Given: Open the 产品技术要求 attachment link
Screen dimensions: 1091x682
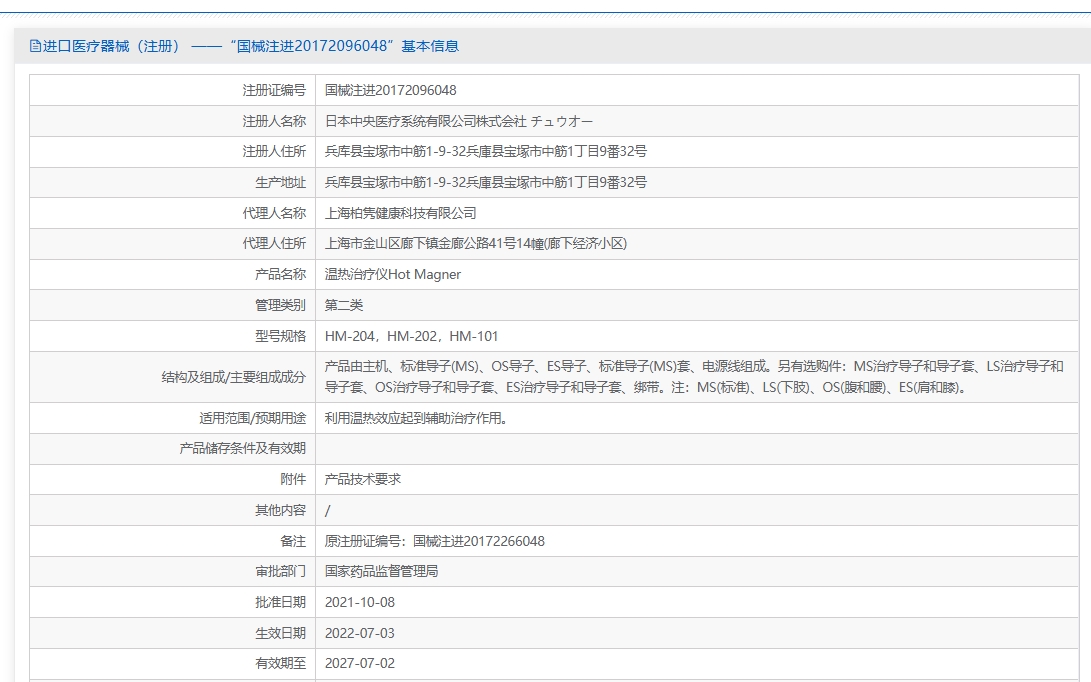Looking at the screenshot, I should (363, 479).
